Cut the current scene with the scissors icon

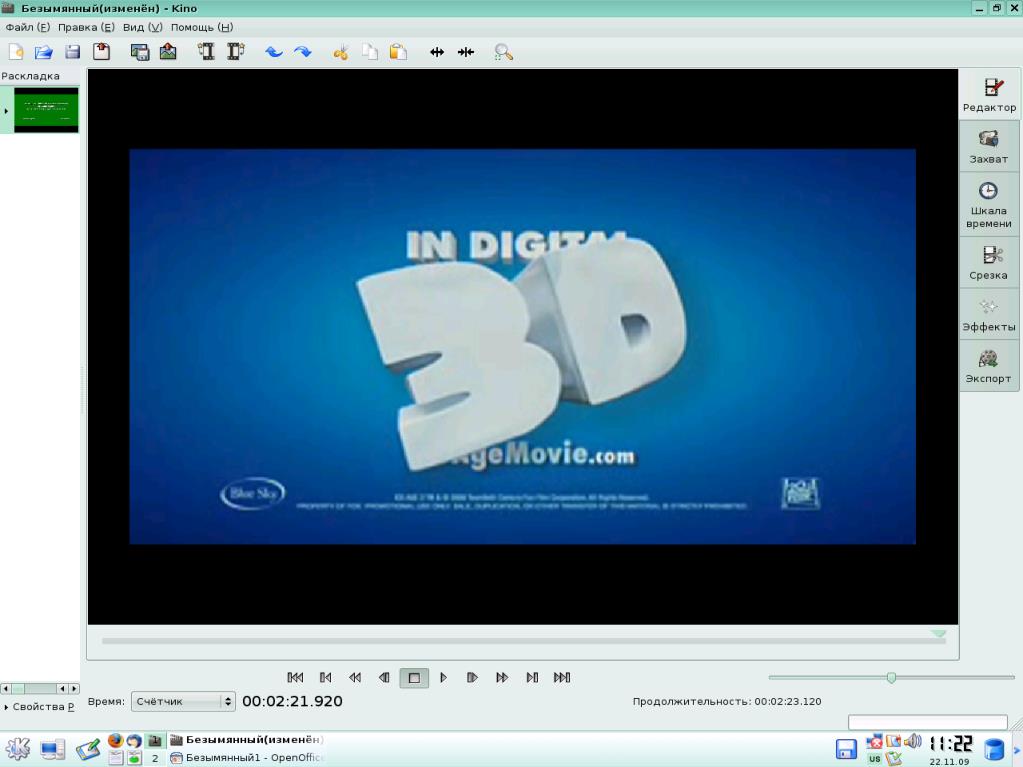341,52
